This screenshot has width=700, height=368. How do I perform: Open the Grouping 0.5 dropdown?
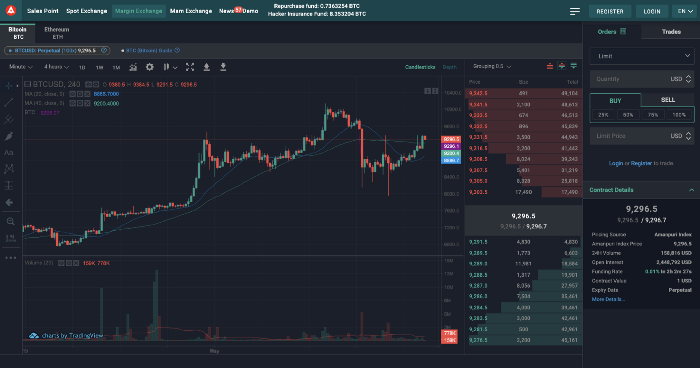coord(492,66)
